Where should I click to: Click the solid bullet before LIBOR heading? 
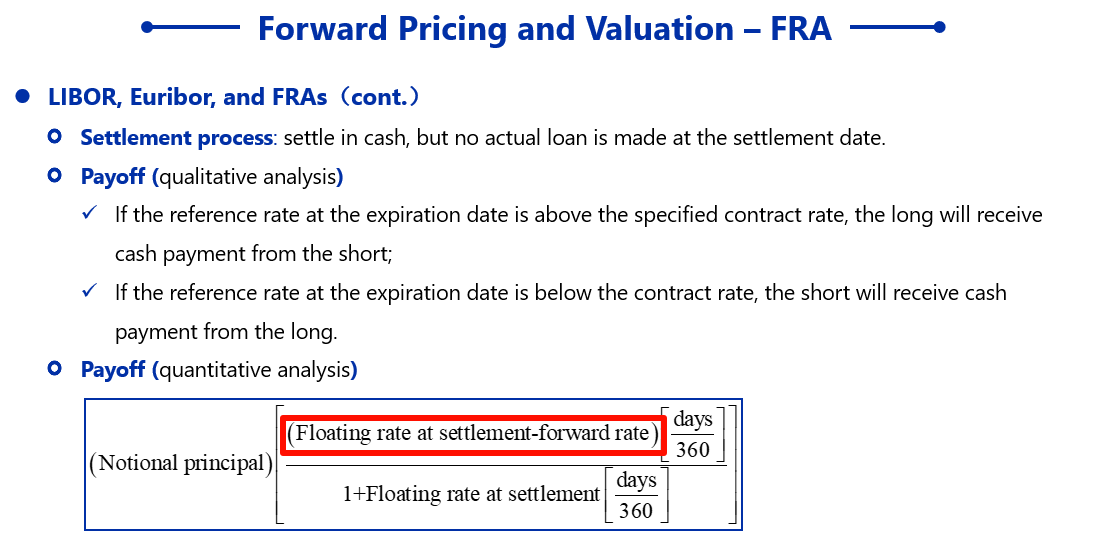tap(22, 96)
